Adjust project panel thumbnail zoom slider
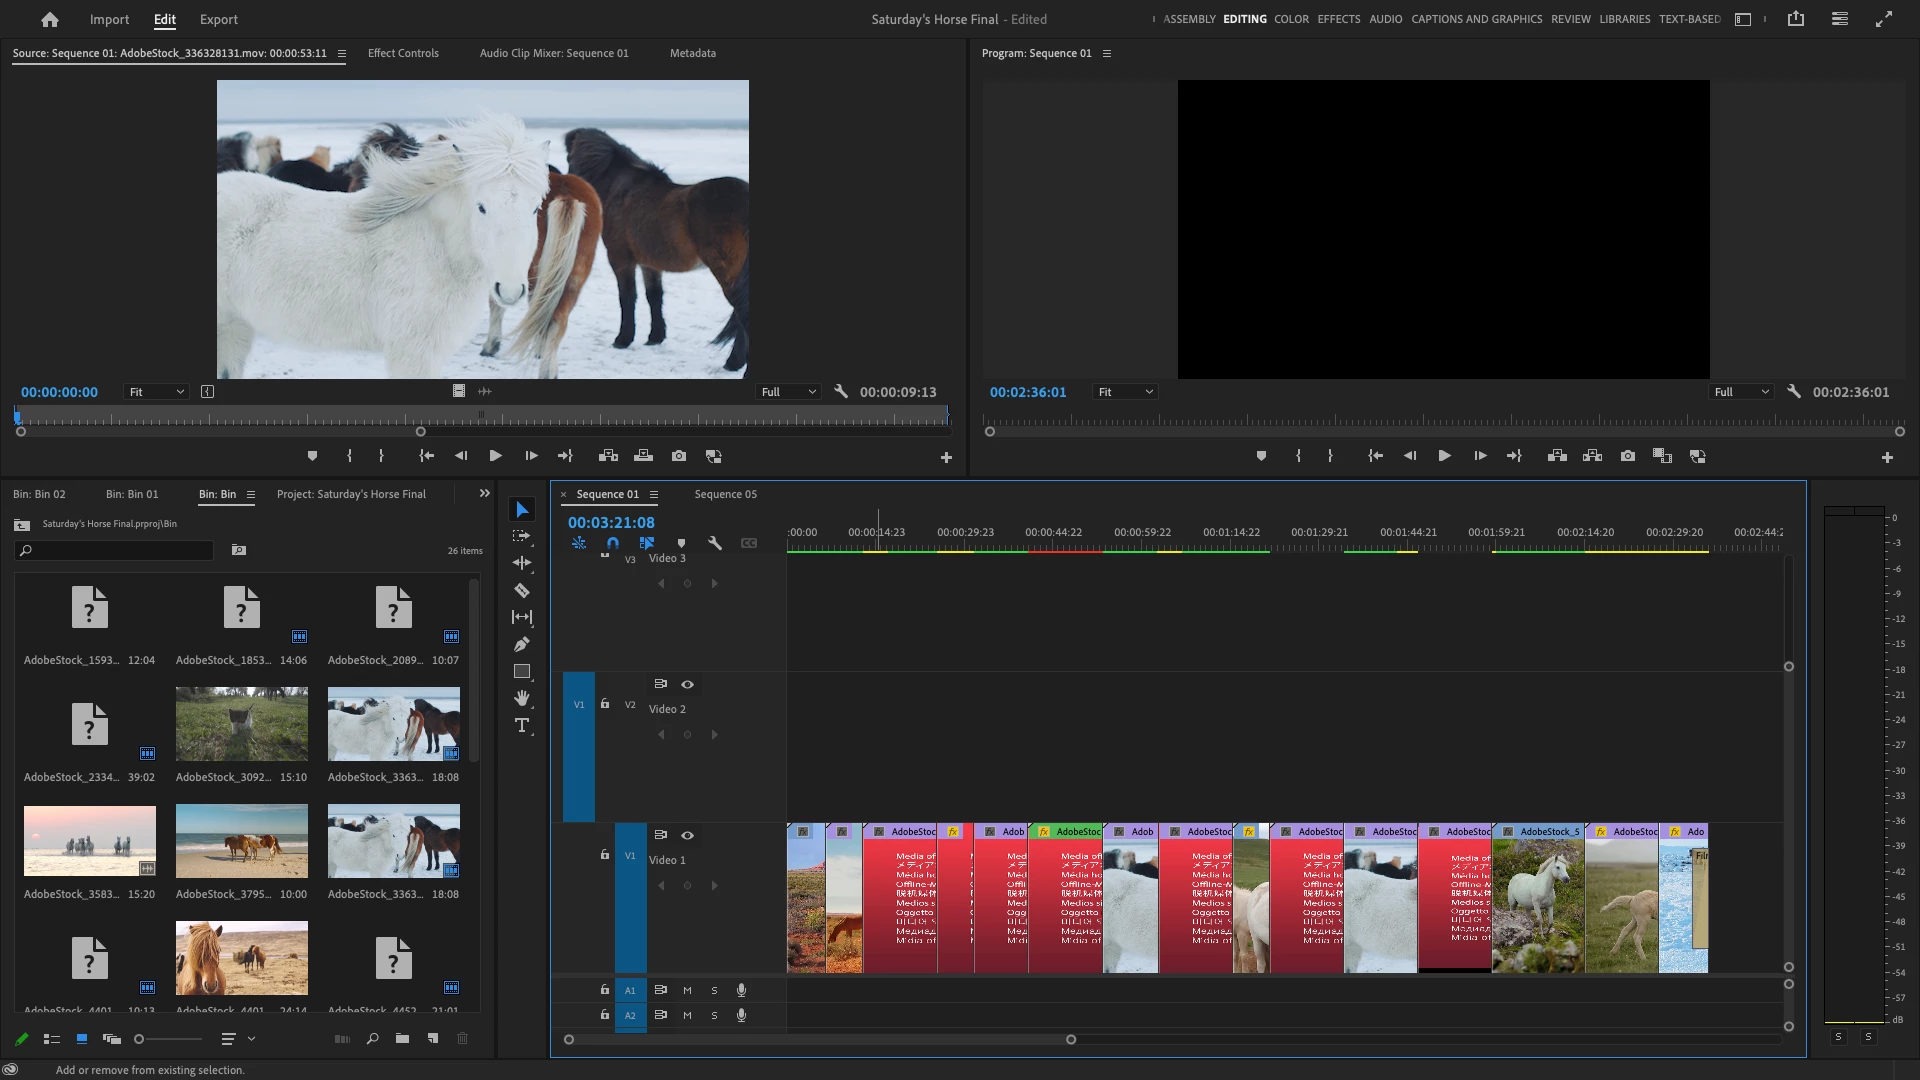 click(x=140, y=1039)
